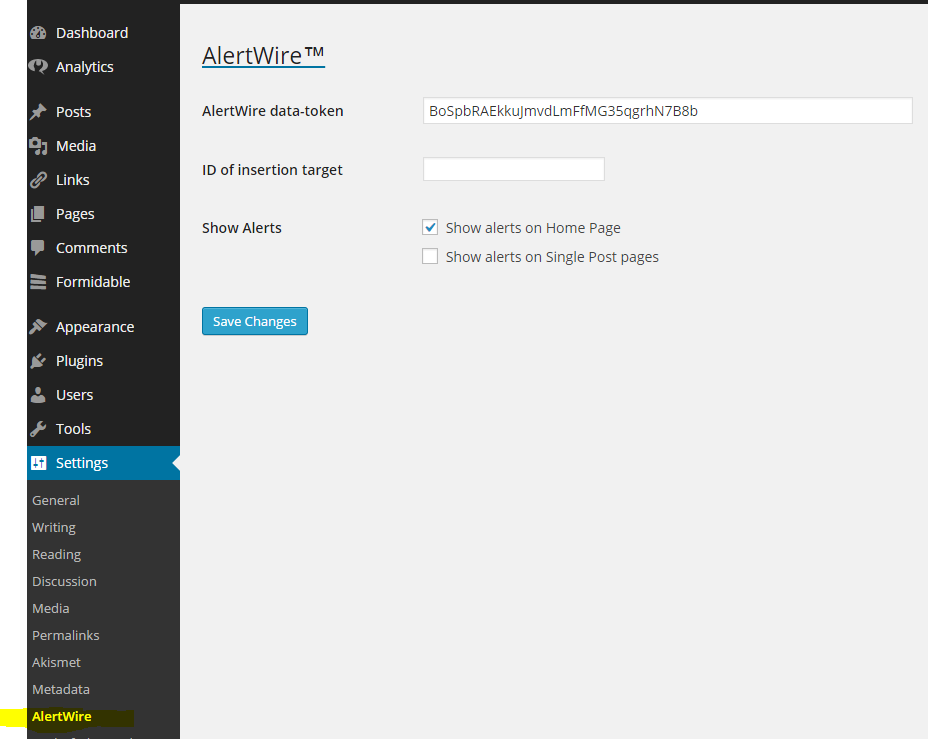Image resolution: width=928 pixels, height=739 pixels.
Task: Click the Comments speech bubble icon
Action: (38, 248)
